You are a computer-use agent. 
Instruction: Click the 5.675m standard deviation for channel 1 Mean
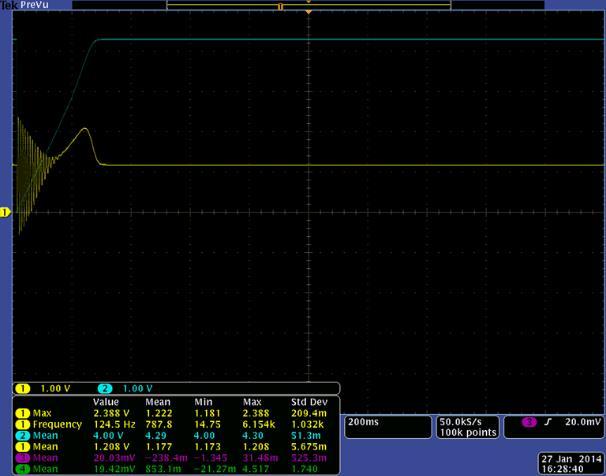pyautogui.click(x=309, y=447)
